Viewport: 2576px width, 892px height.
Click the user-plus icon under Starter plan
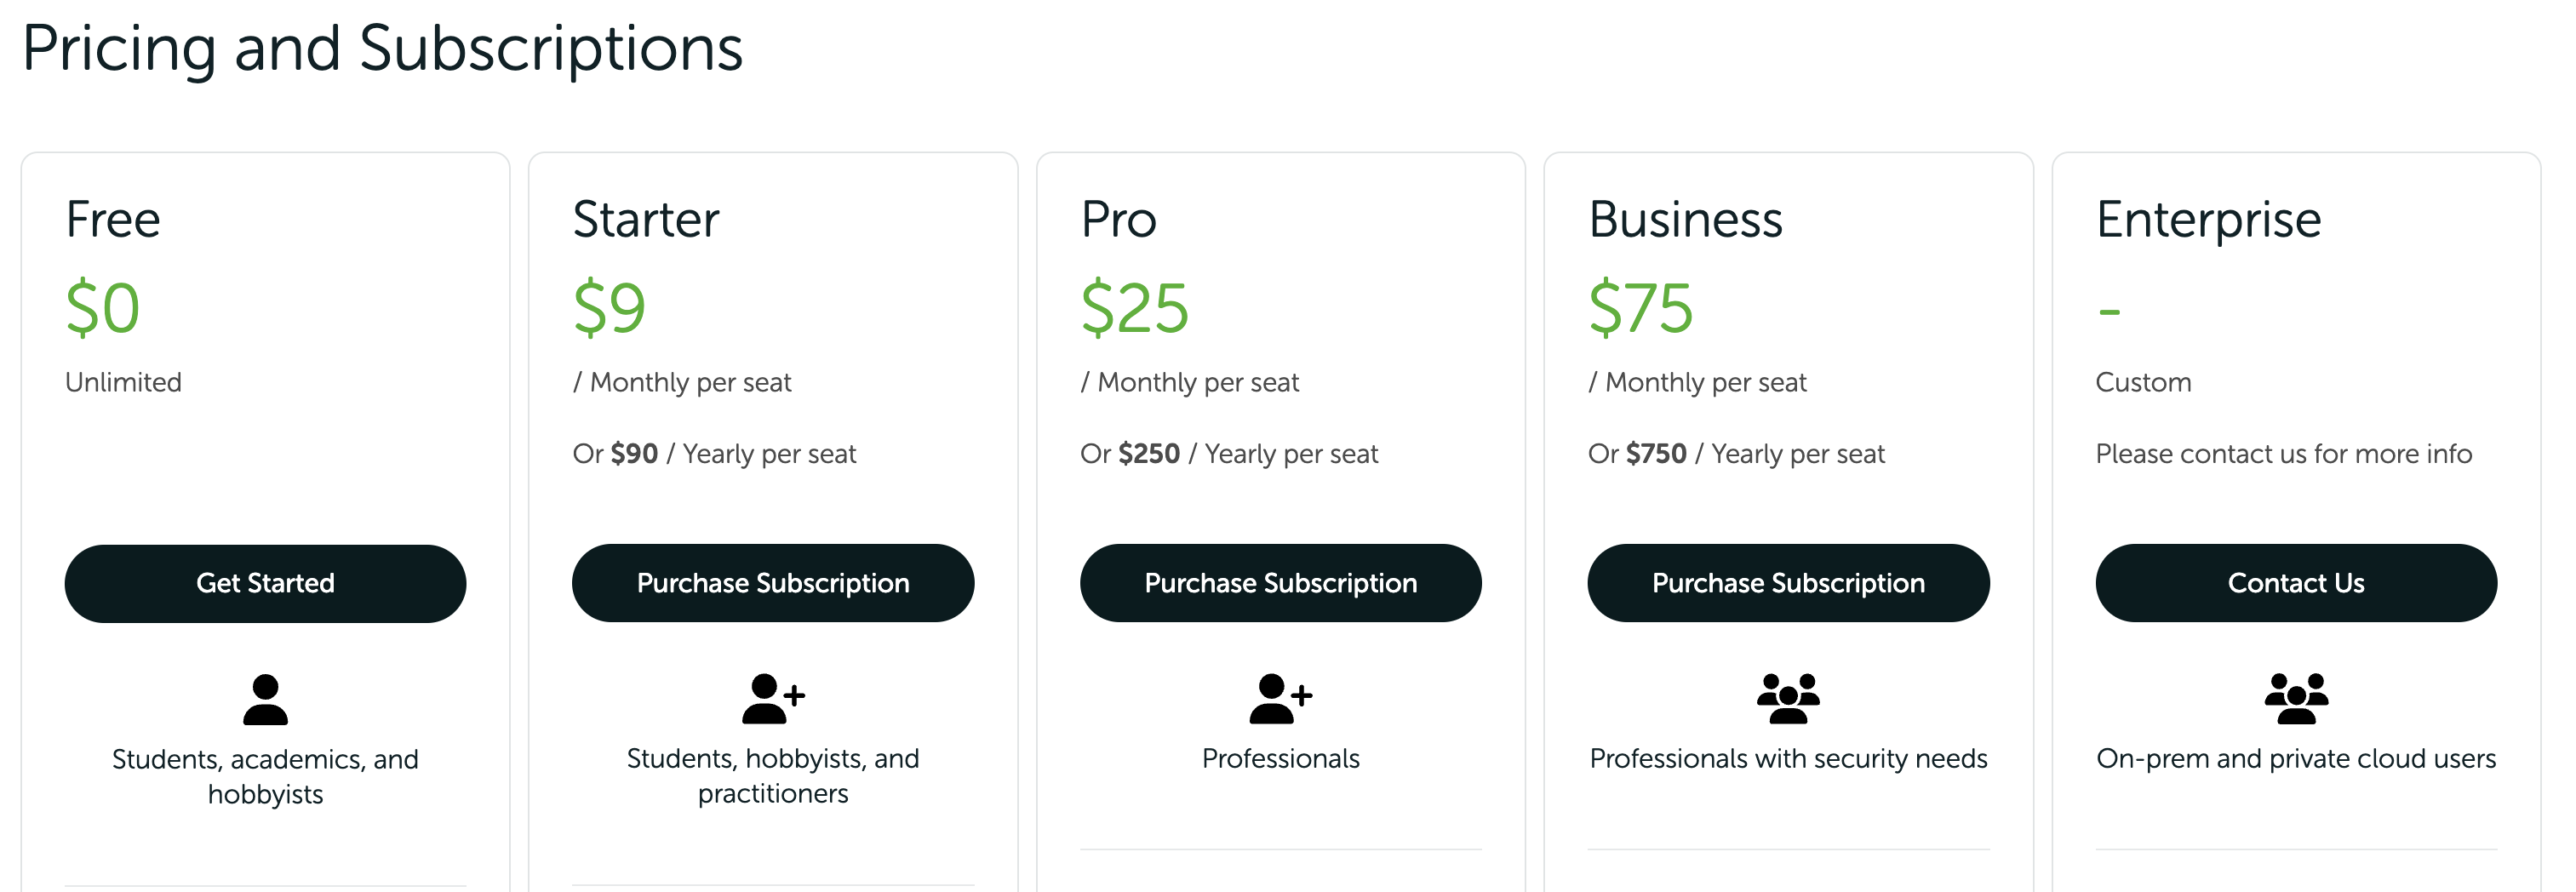click(x=773, y=698)
